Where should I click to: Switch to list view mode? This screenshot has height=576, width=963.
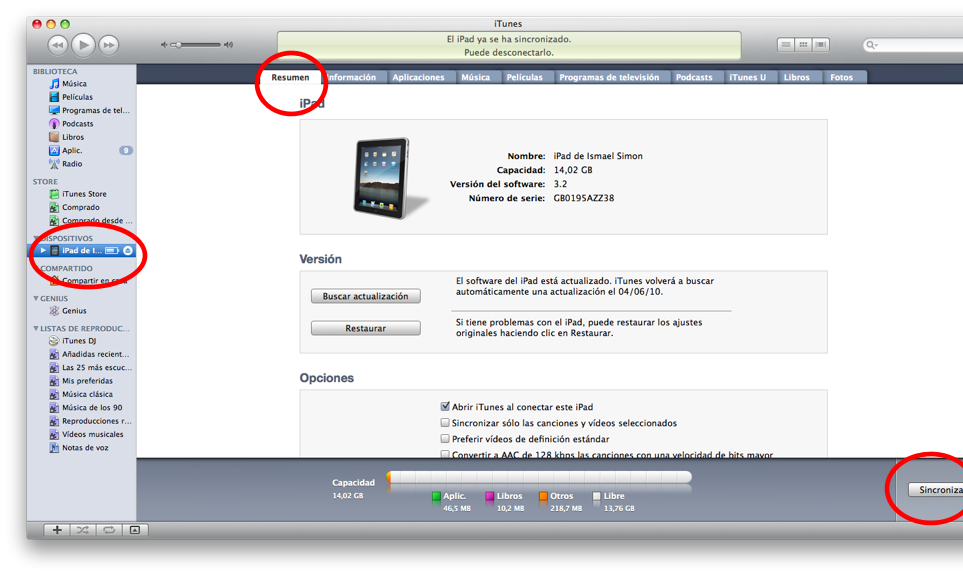point(786,45)
